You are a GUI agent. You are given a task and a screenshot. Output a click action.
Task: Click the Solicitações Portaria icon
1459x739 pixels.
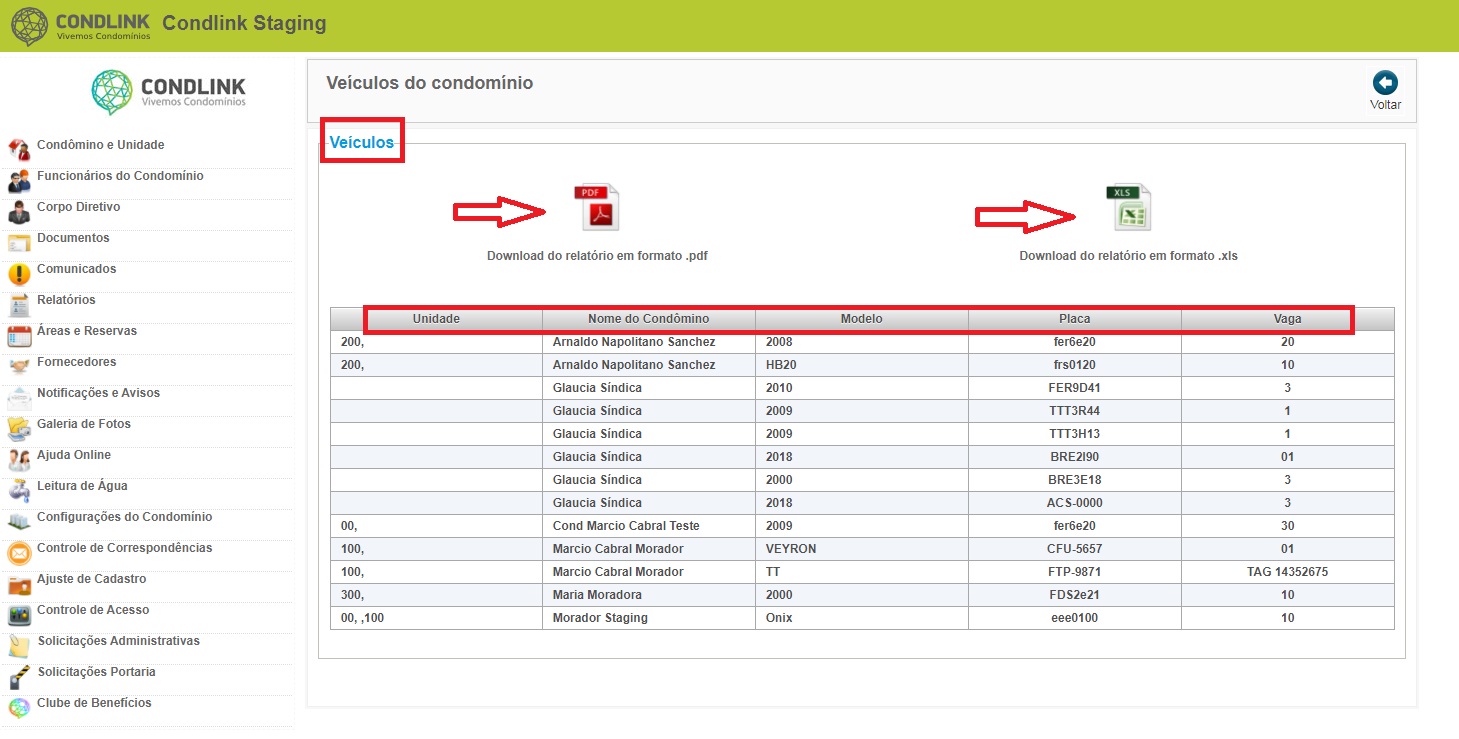coord(19,677)
